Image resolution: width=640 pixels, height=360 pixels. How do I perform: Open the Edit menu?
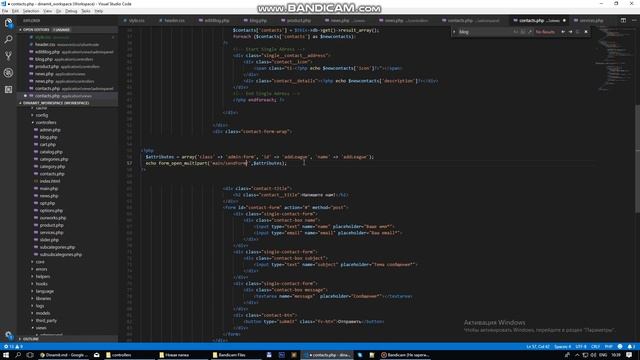[15, 11]
